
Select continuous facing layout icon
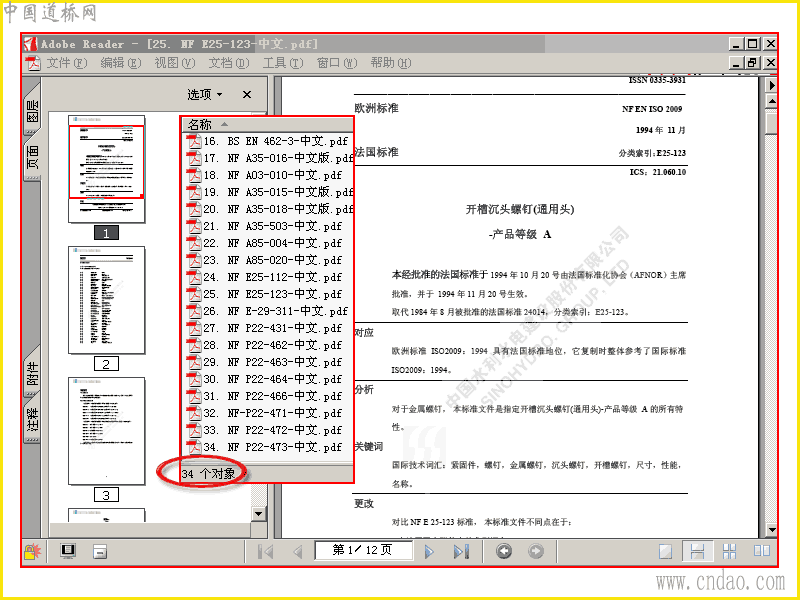tap(730, 552)
